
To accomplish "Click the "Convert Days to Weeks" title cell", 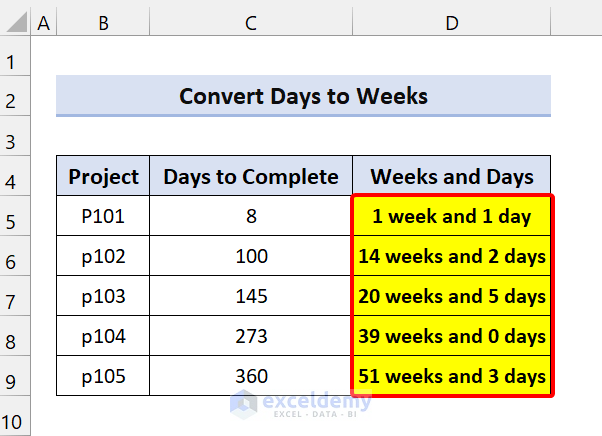I will 303,96.
